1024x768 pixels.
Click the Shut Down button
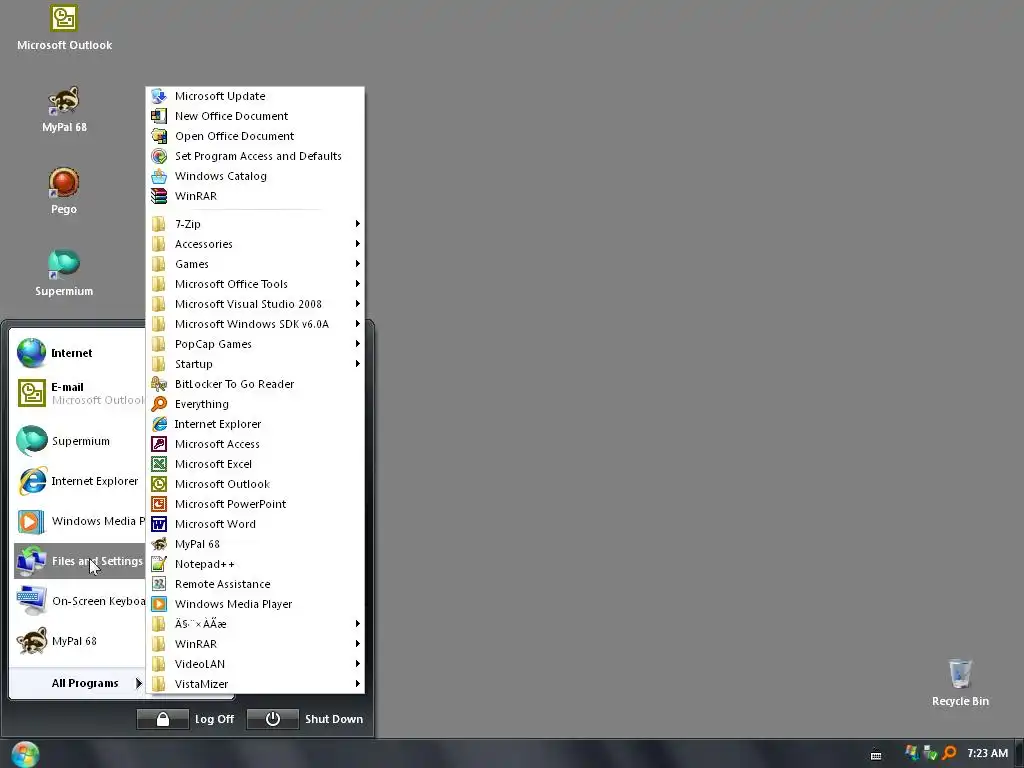[306, 719]
